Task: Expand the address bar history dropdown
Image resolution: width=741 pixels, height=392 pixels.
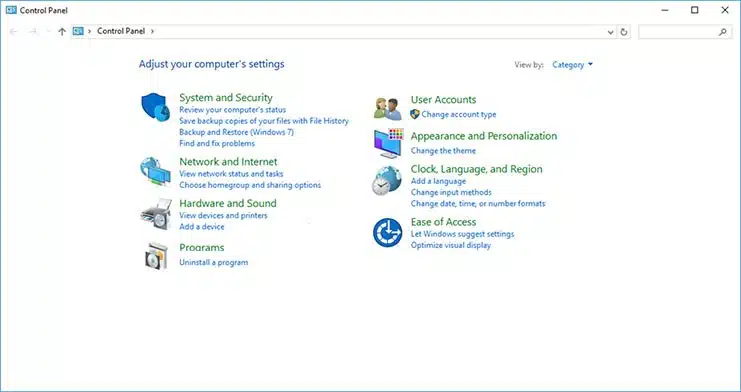Action: [611, 32]
